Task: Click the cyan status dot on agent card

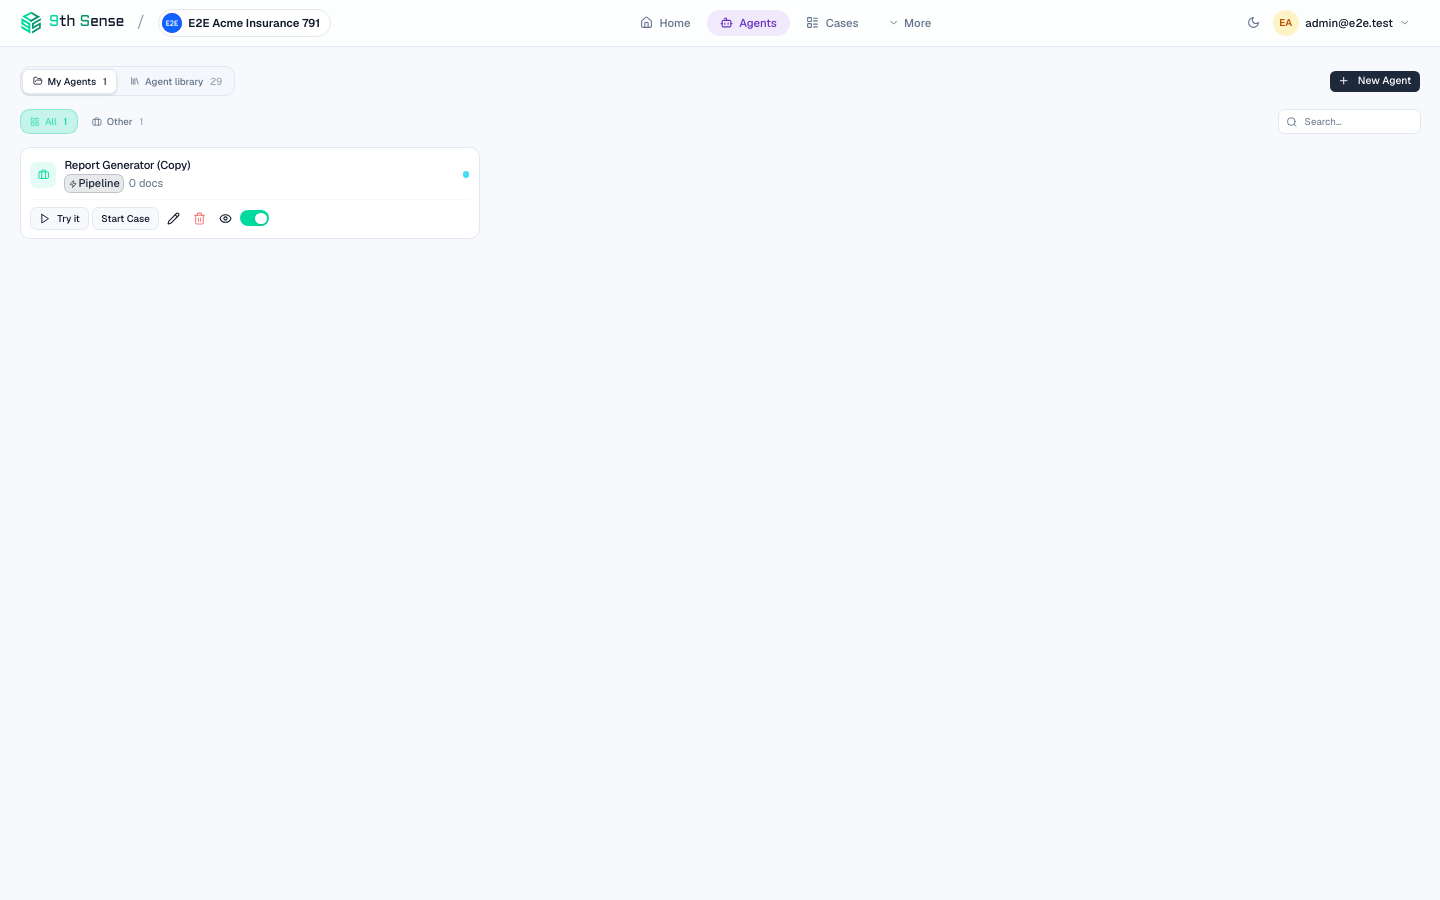Action: tap(466, 174)
